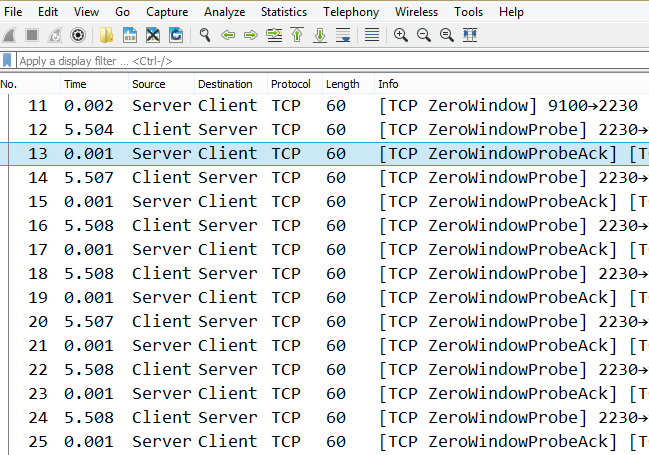
Task: Sort packets by the Time column
Action: [x=75, y=84]
